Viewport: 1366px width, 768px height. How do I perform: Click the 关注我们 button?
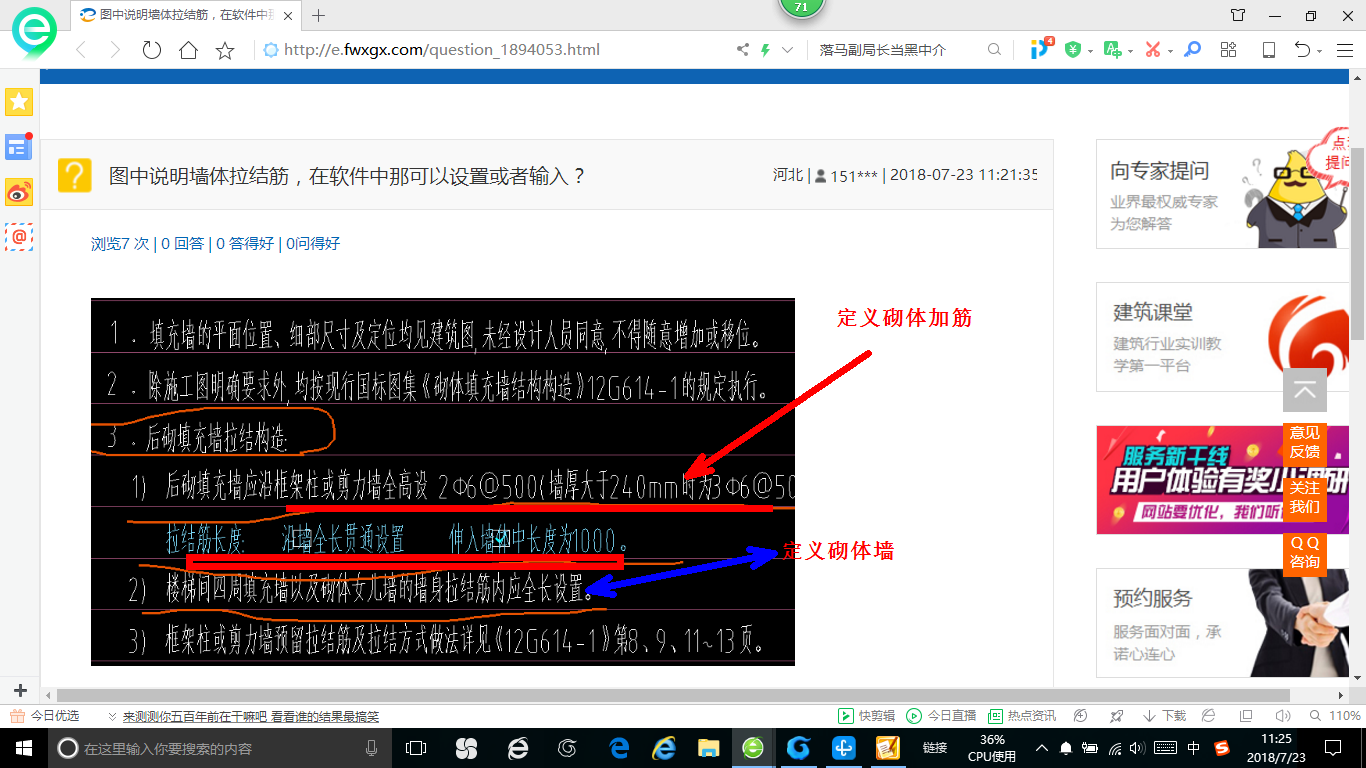[x=1304, y=497]
